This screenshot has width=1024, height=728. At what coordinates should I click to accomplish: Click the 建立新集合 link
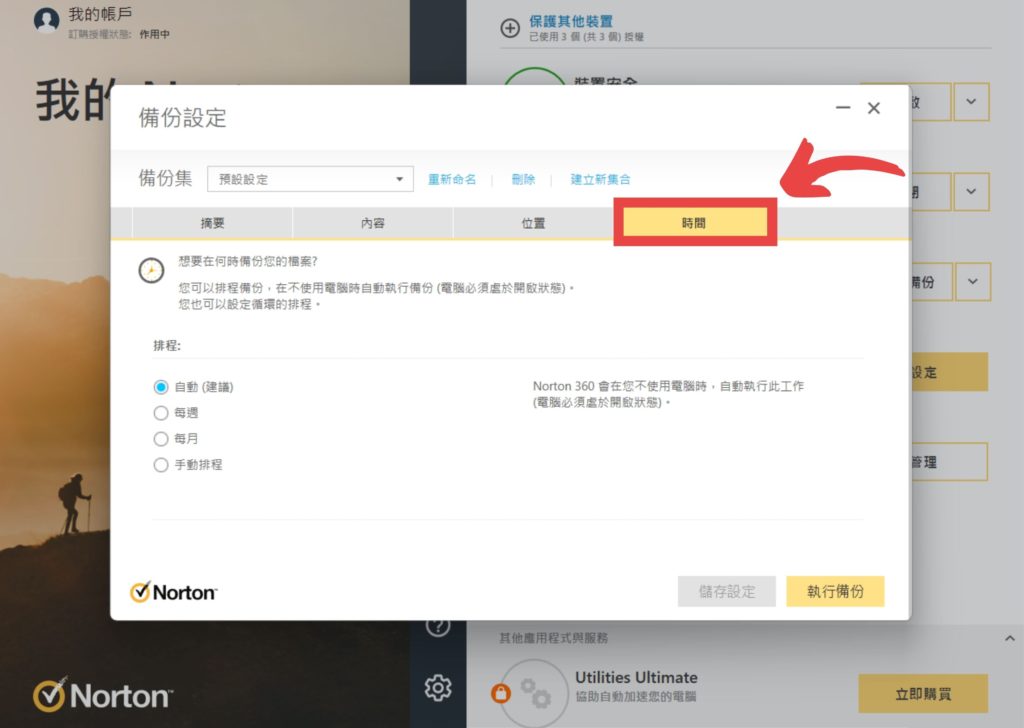[600, 179]
